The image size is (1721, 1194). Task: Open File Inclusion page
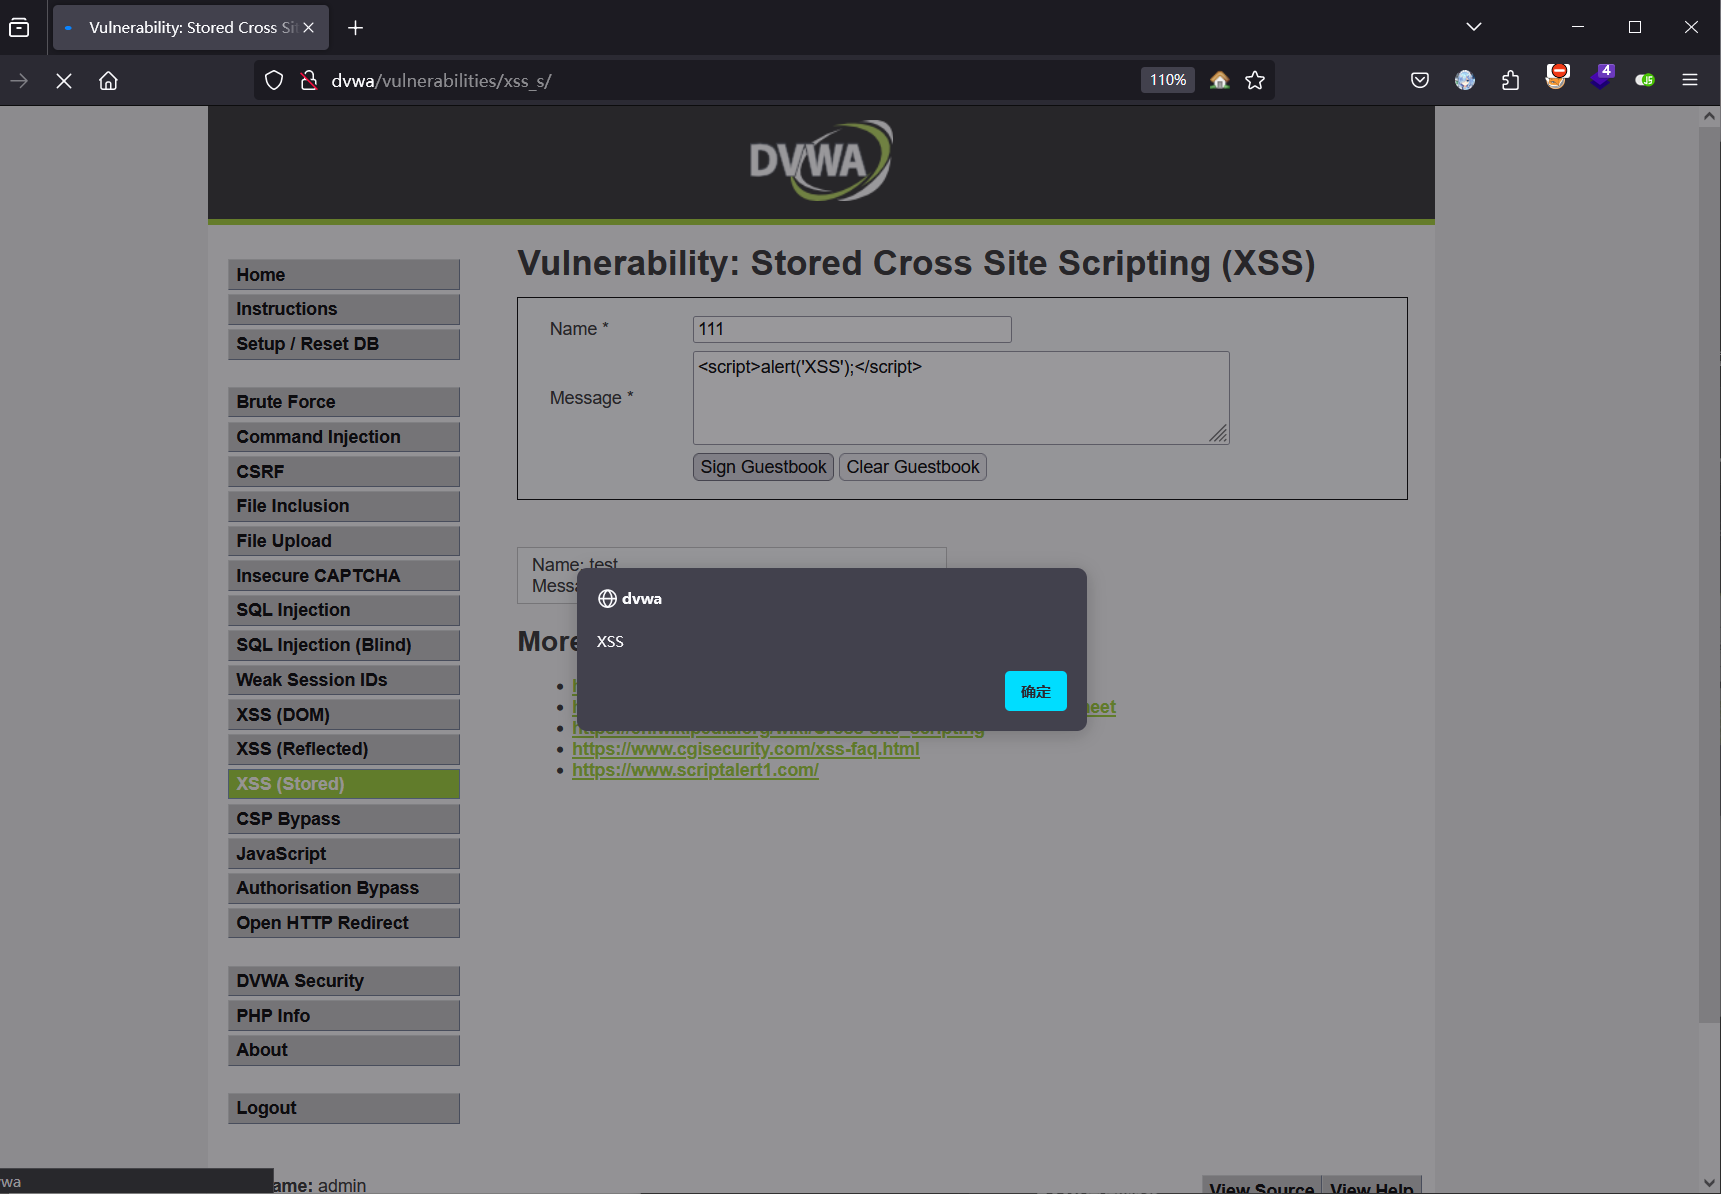344,506
